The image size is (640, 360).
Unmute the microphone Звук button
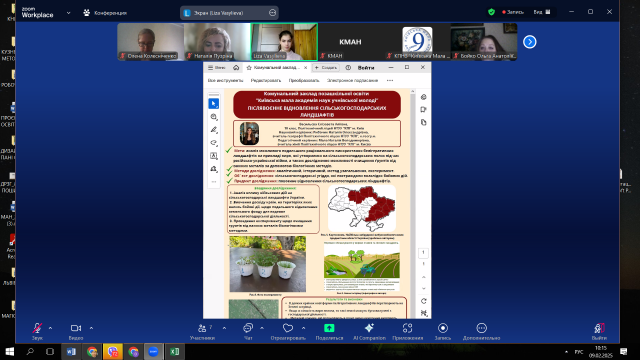coord(37,331)
